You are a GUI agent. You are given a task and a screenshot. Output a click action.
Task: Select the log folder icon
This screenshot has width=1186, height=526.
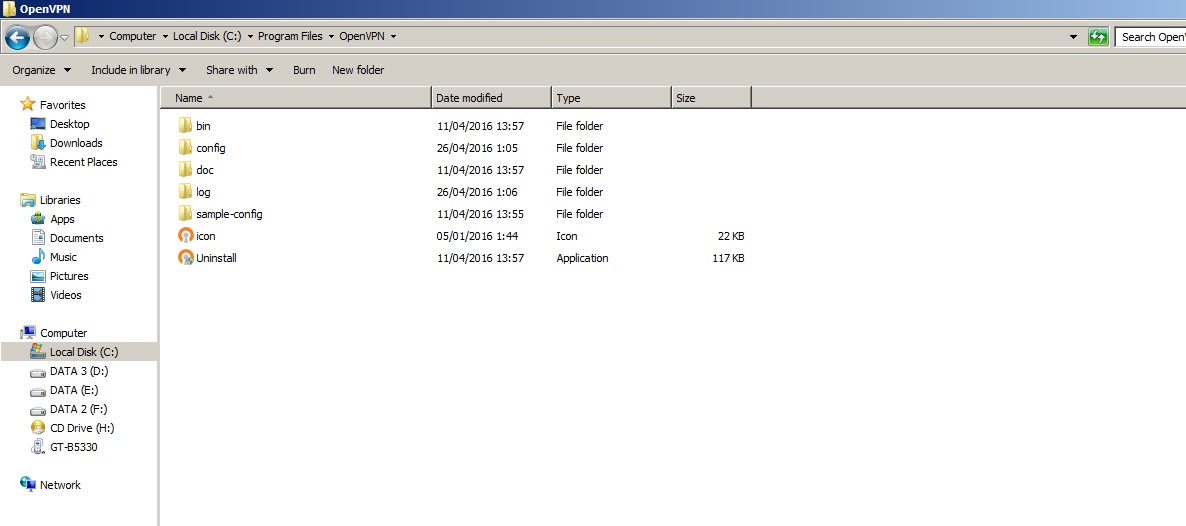(x=186, y=191)
